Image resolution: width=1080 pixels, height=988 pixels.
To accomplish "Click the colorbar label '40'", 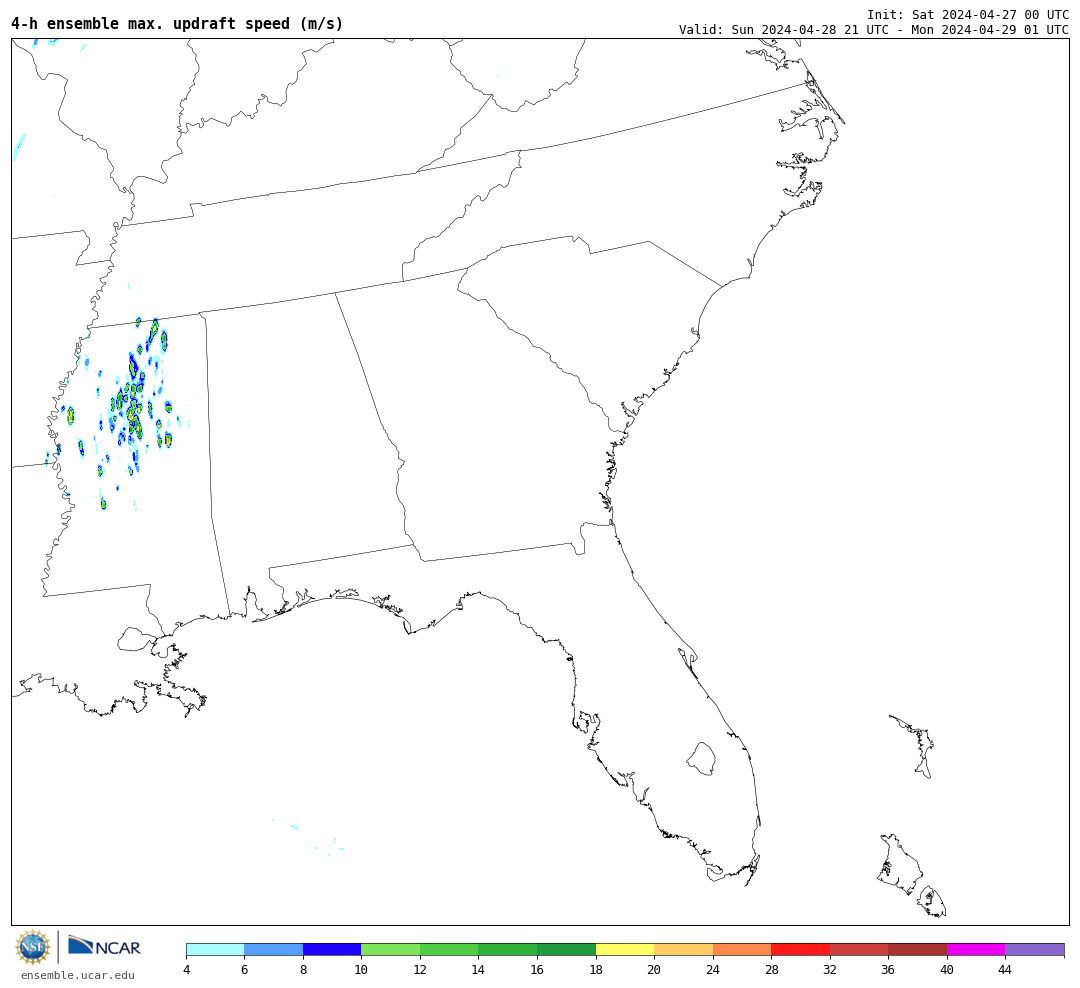I will point(947,969).
